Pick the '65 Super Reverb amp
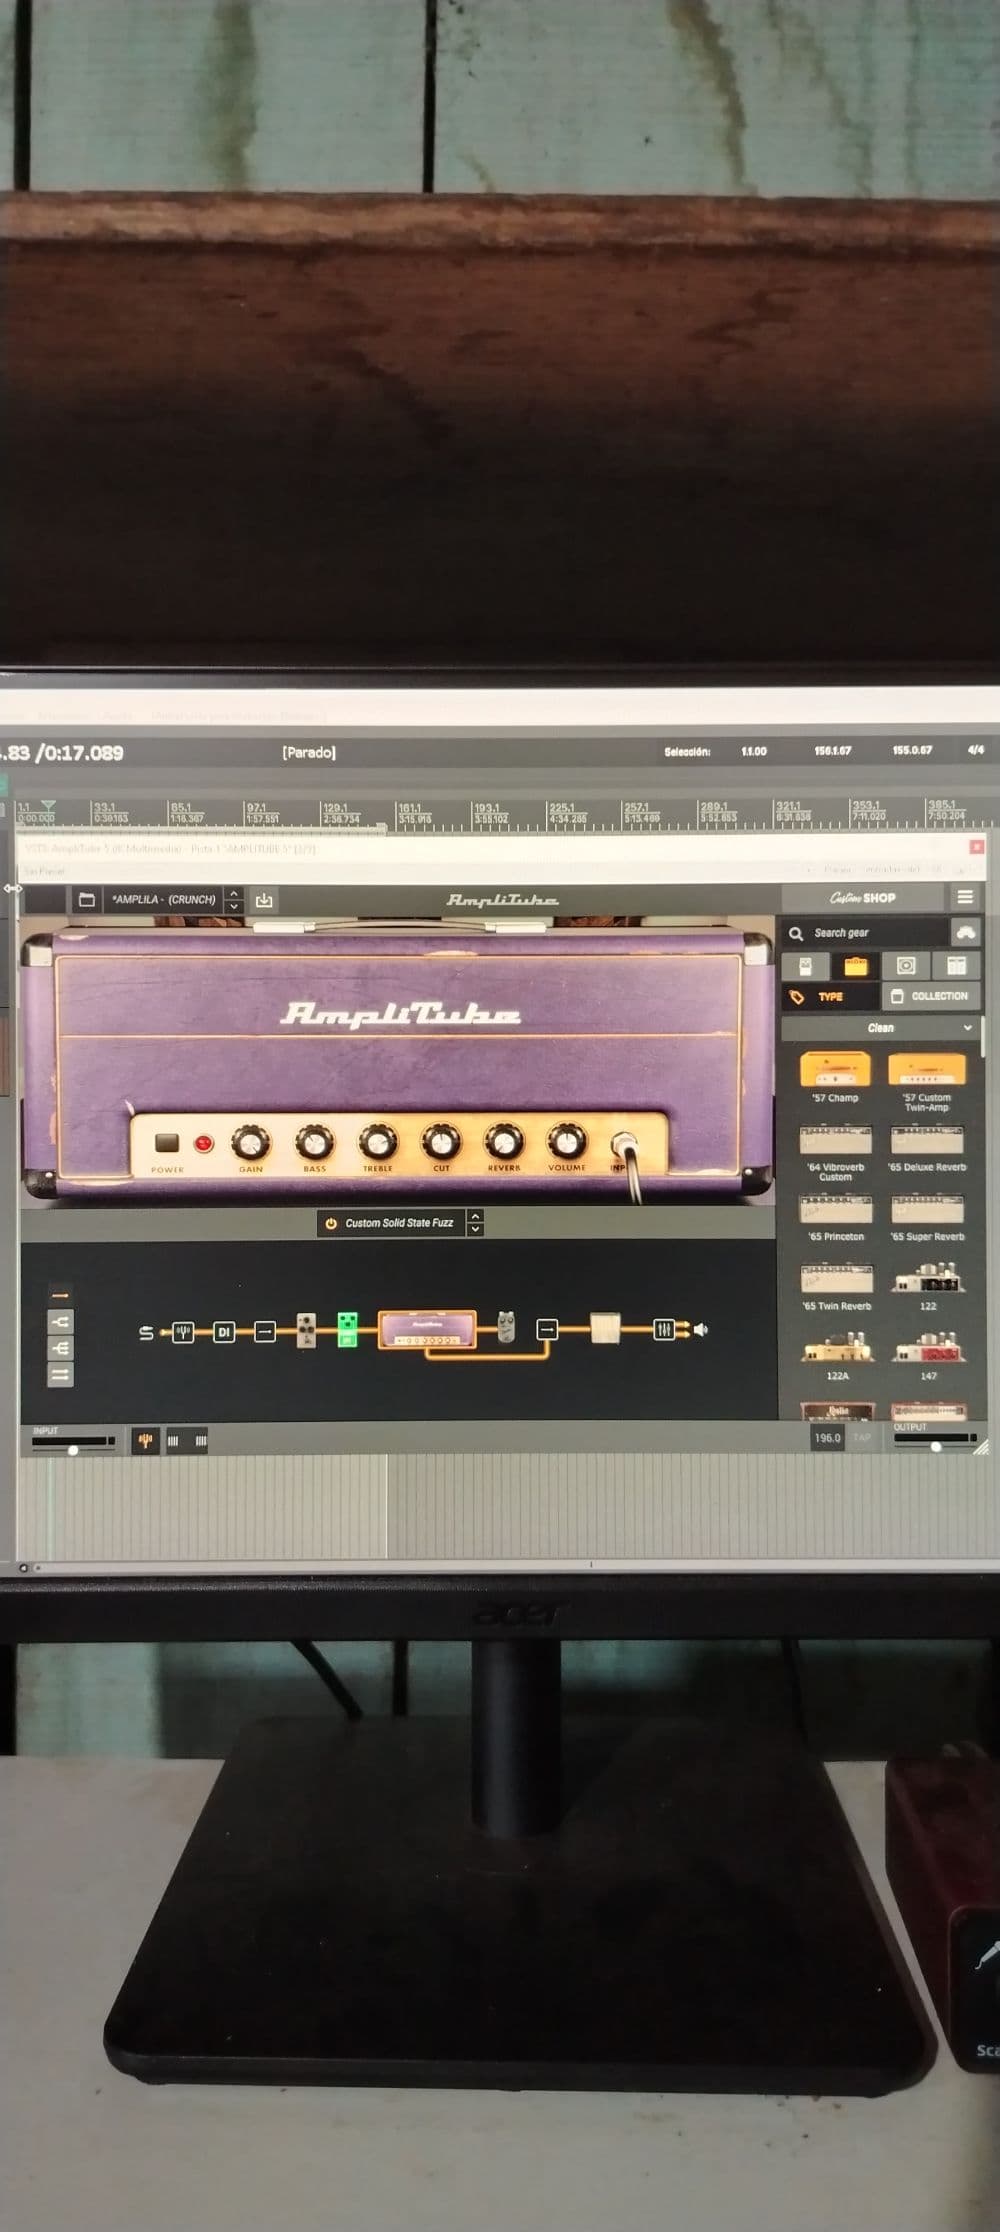The width and height of the screenshot is (1000, 2232). click(x=927, y=1210)
